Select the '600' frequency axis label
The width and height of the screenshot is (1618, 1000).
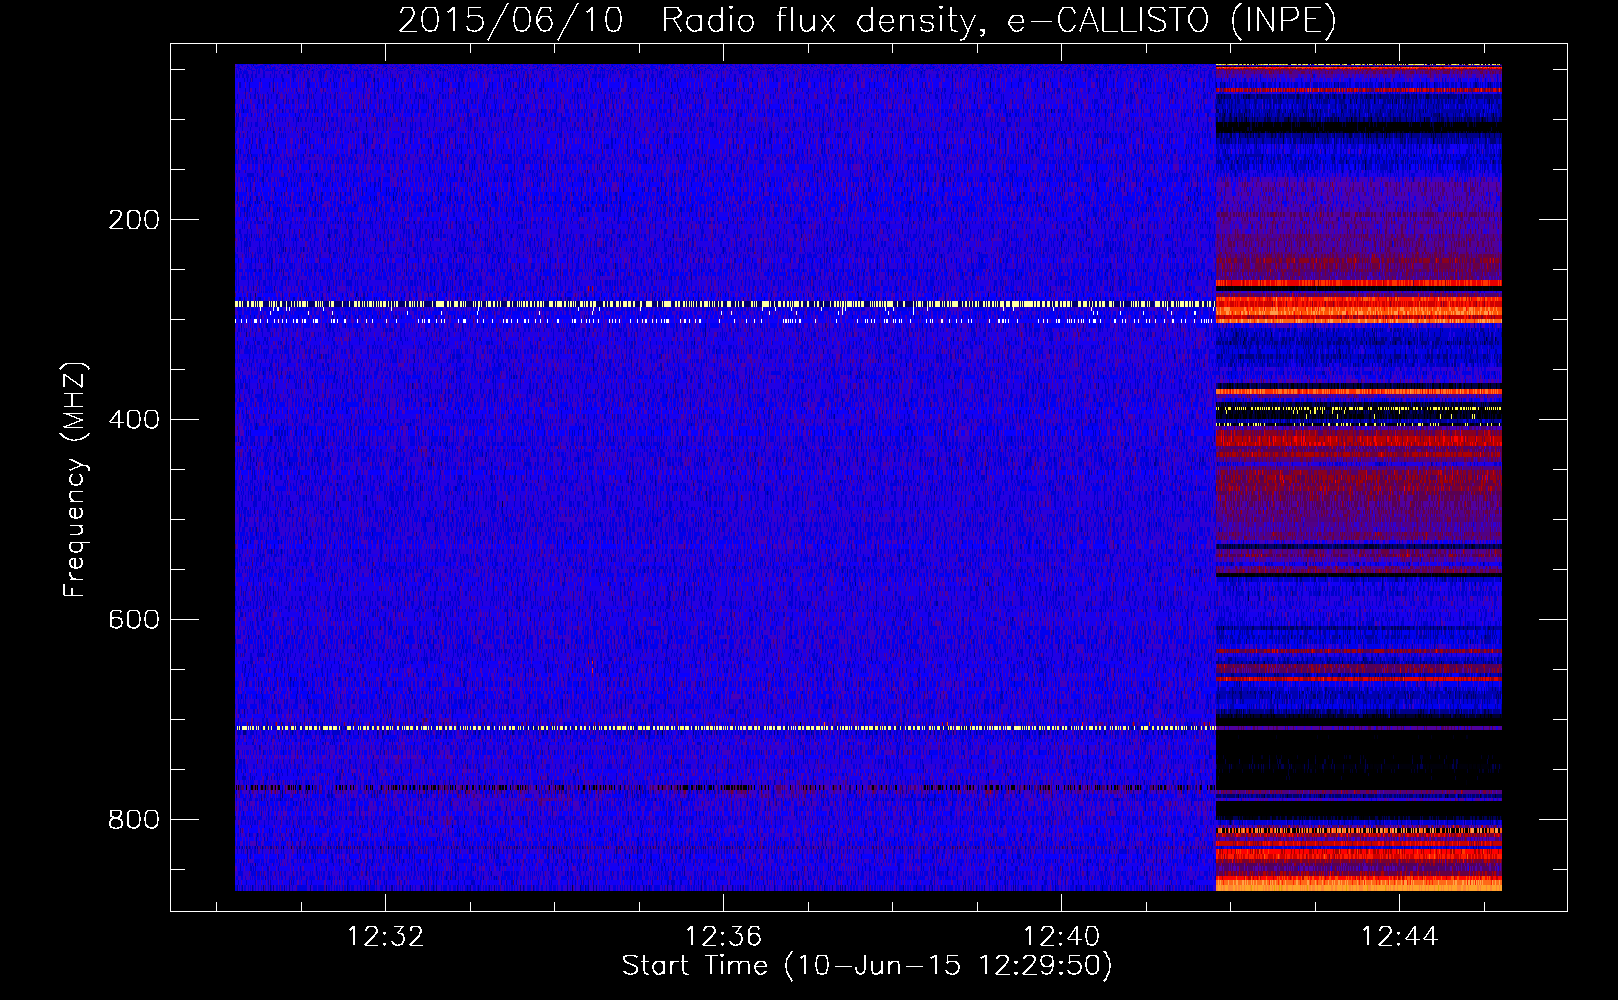(x=133, y=620)
